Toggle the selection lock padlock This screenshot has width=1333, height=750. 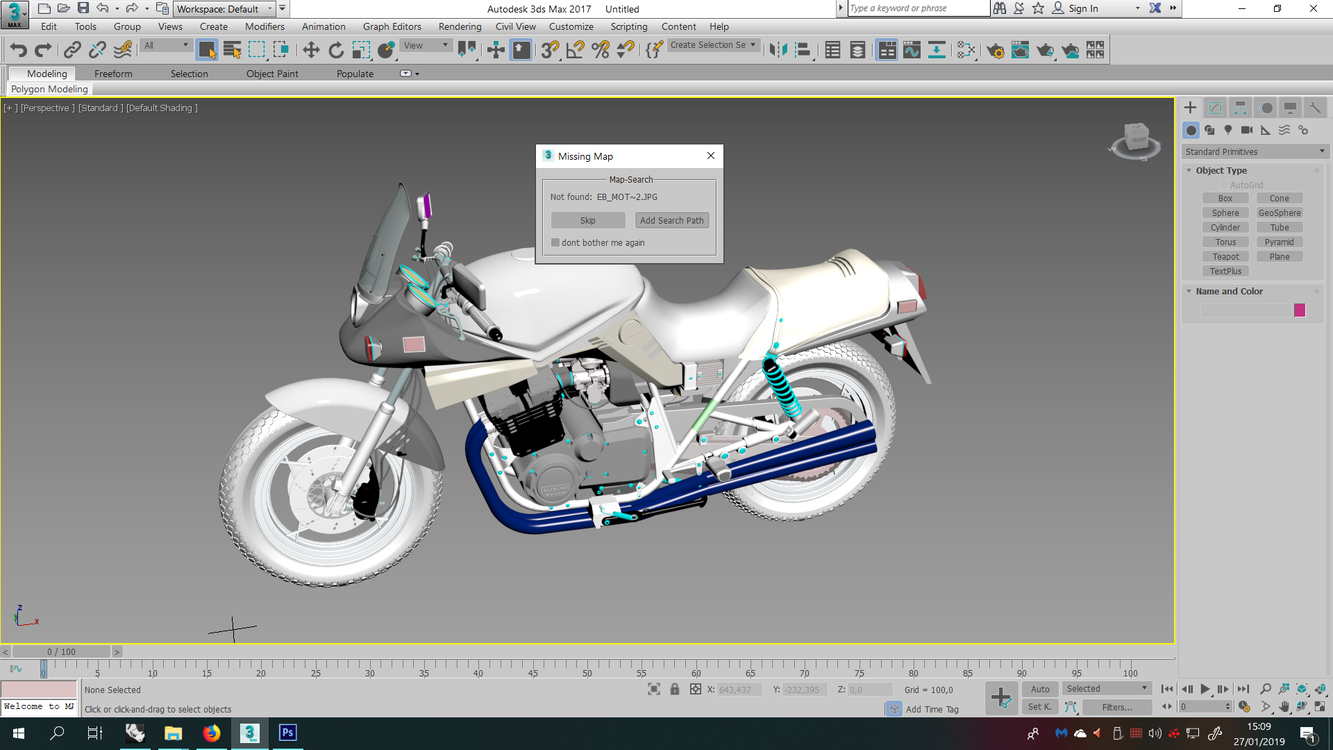coord(674,690)
